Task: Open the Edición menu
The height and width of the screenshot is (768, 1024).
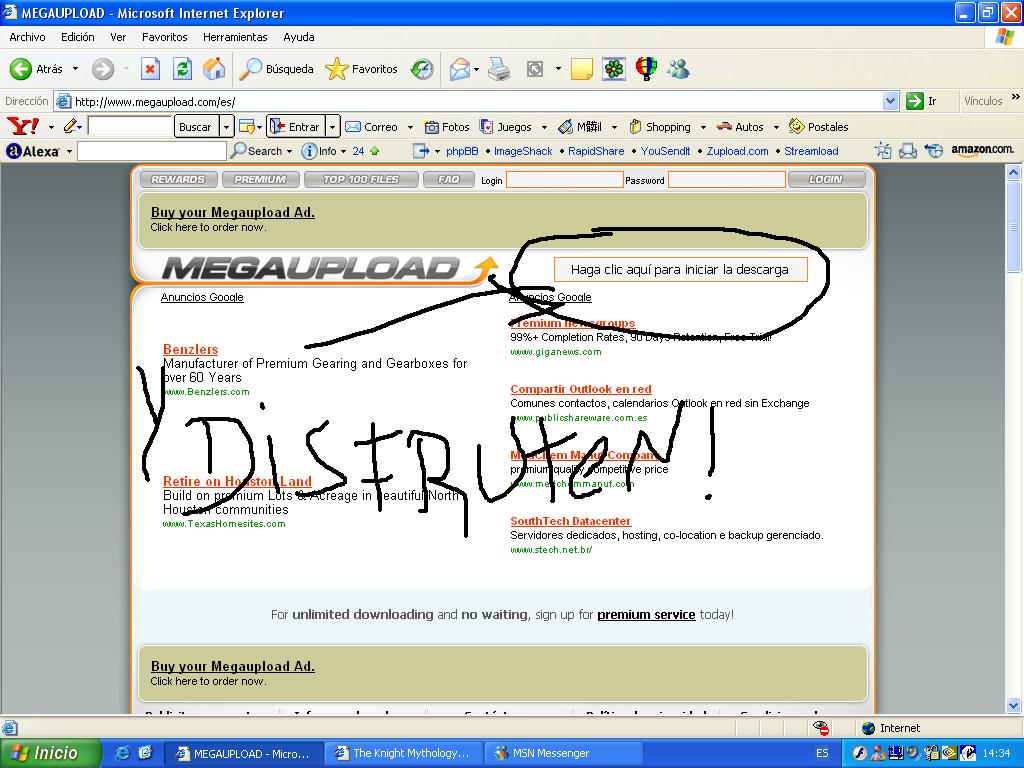Action: (x=78, y=37)
